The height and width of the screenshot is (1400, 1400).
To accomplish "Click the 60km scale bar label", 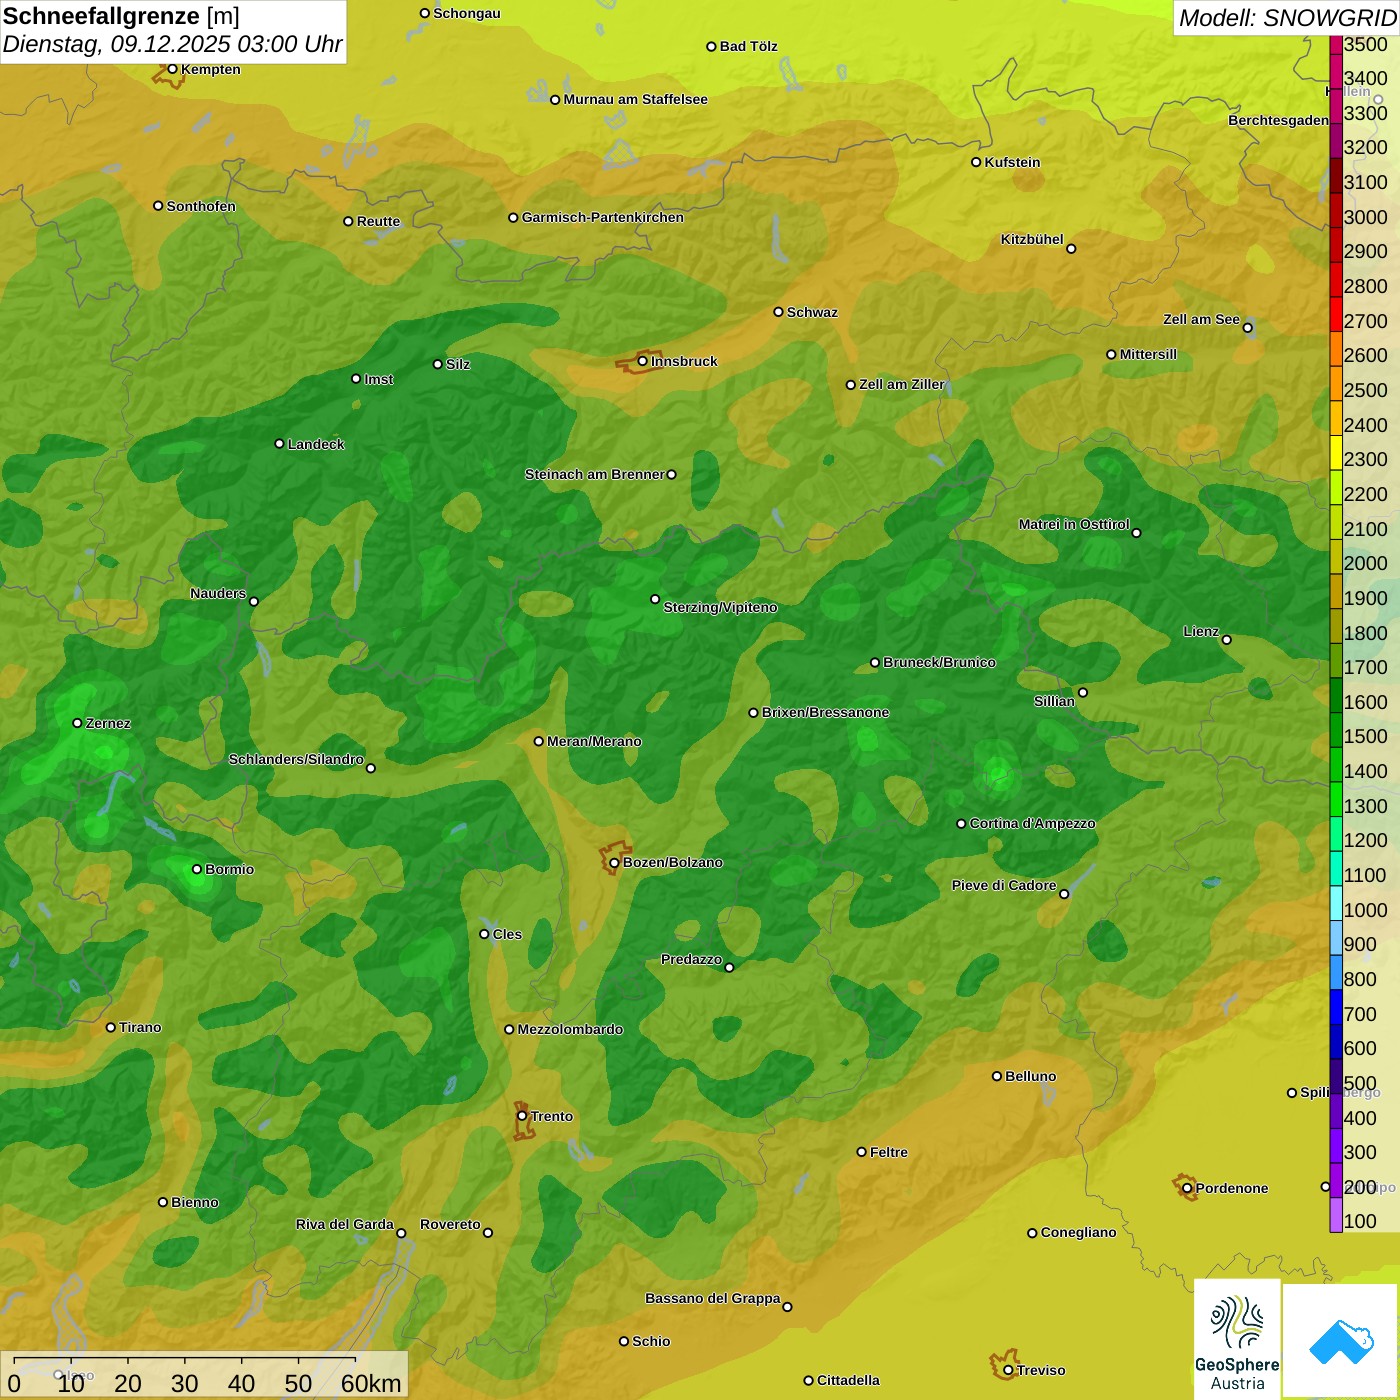I will tap(371, 1383).
